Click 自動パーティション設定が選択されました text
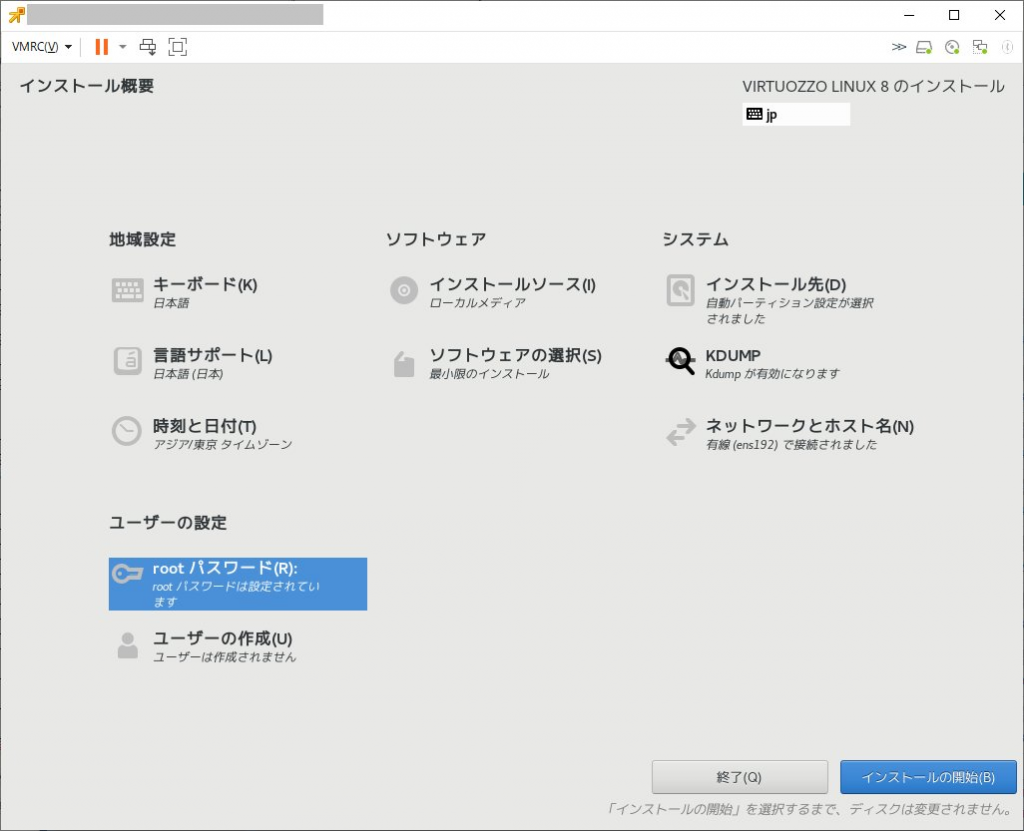The height and width of the screenshot is (831, 1024). 790,311
